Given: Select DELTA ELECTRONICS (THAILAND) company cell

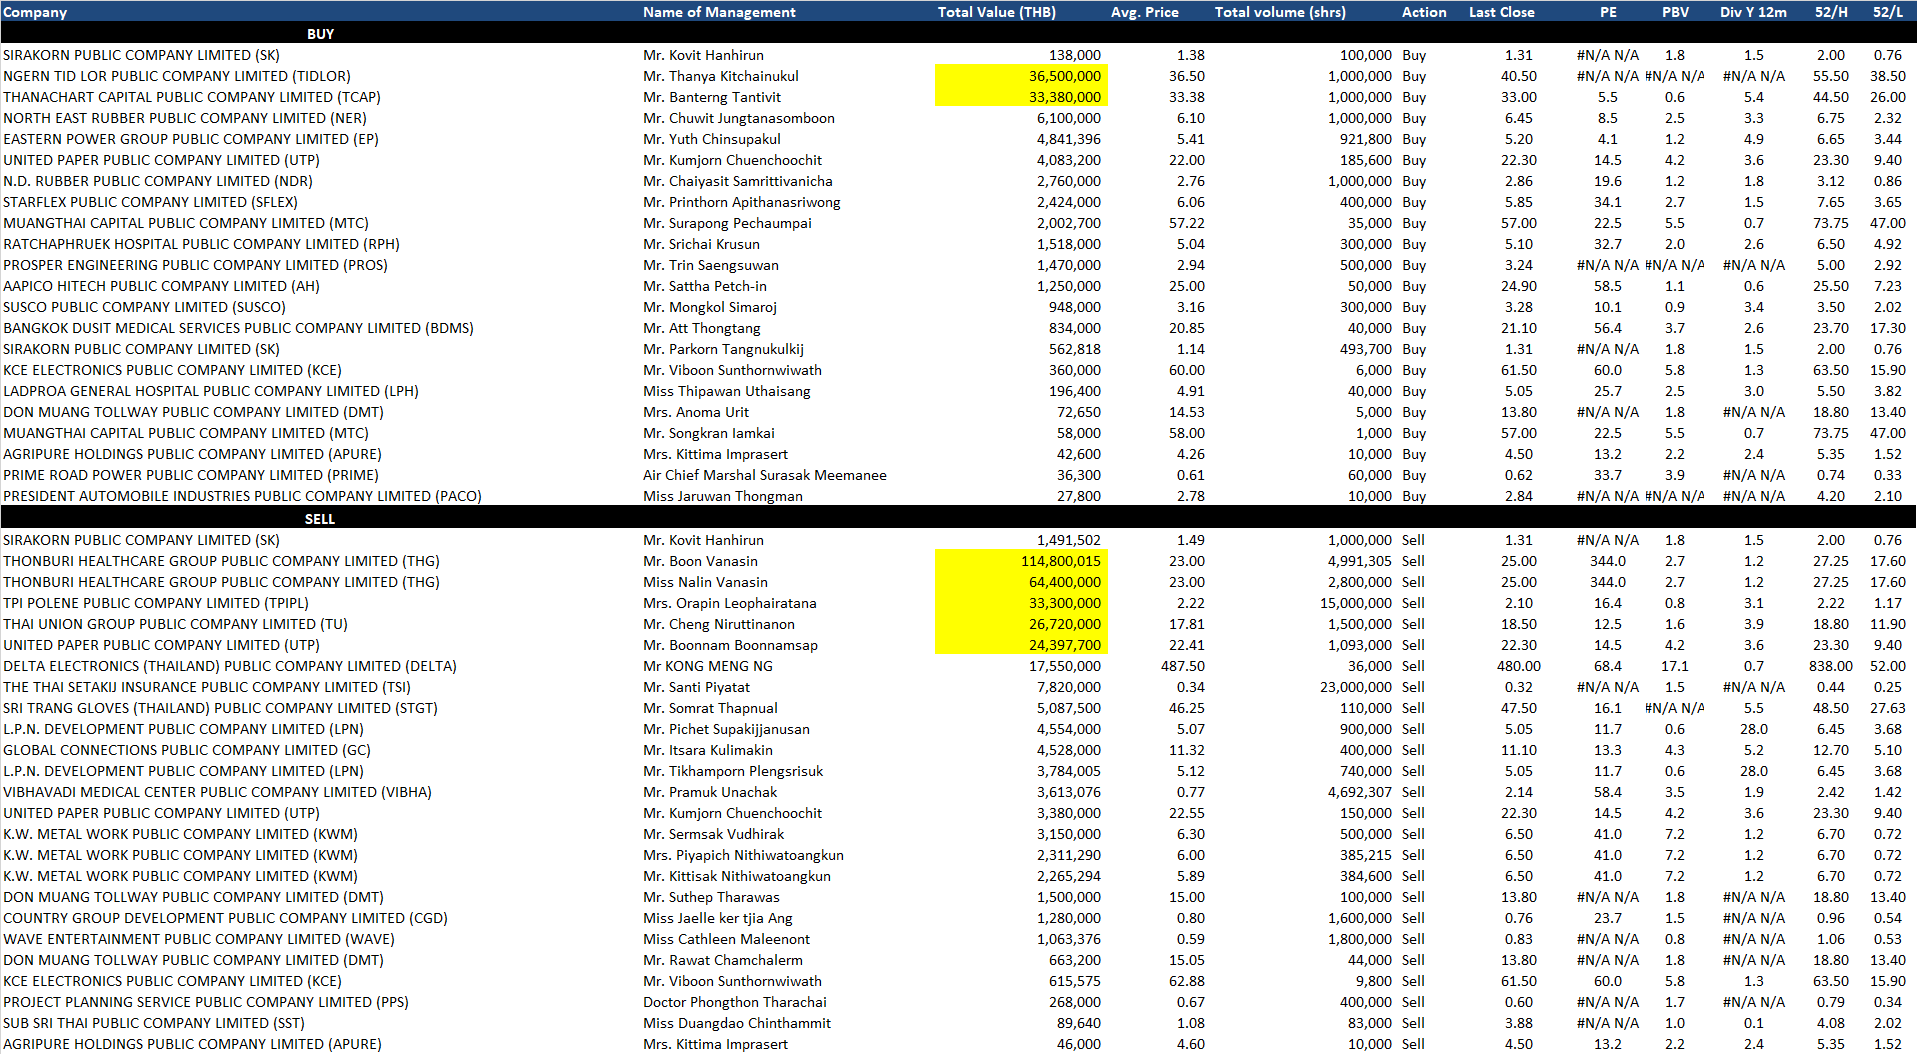Looking at the screenshot, I should [x=230, y=666].
